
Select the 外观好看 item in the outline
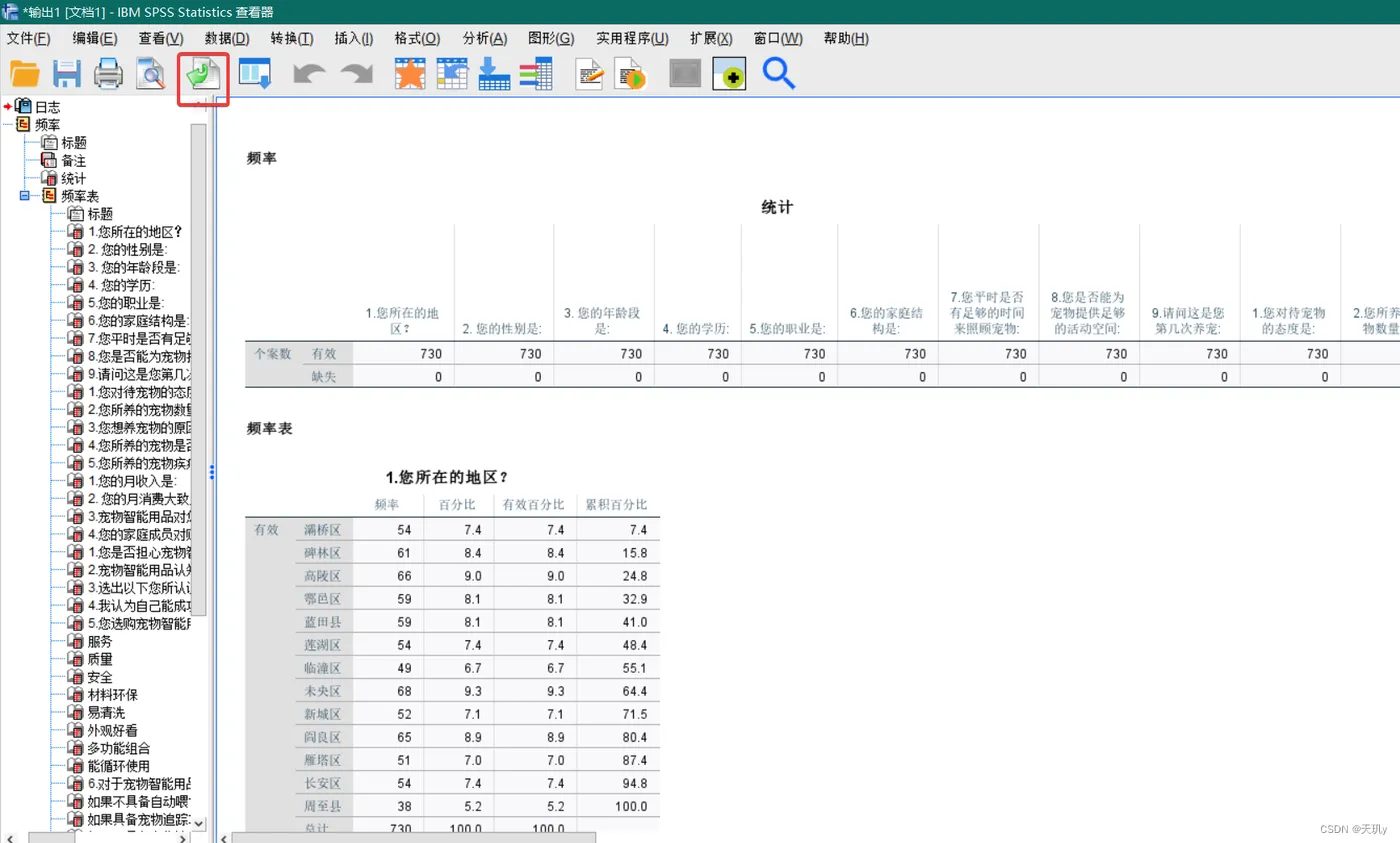coord(113,731)
